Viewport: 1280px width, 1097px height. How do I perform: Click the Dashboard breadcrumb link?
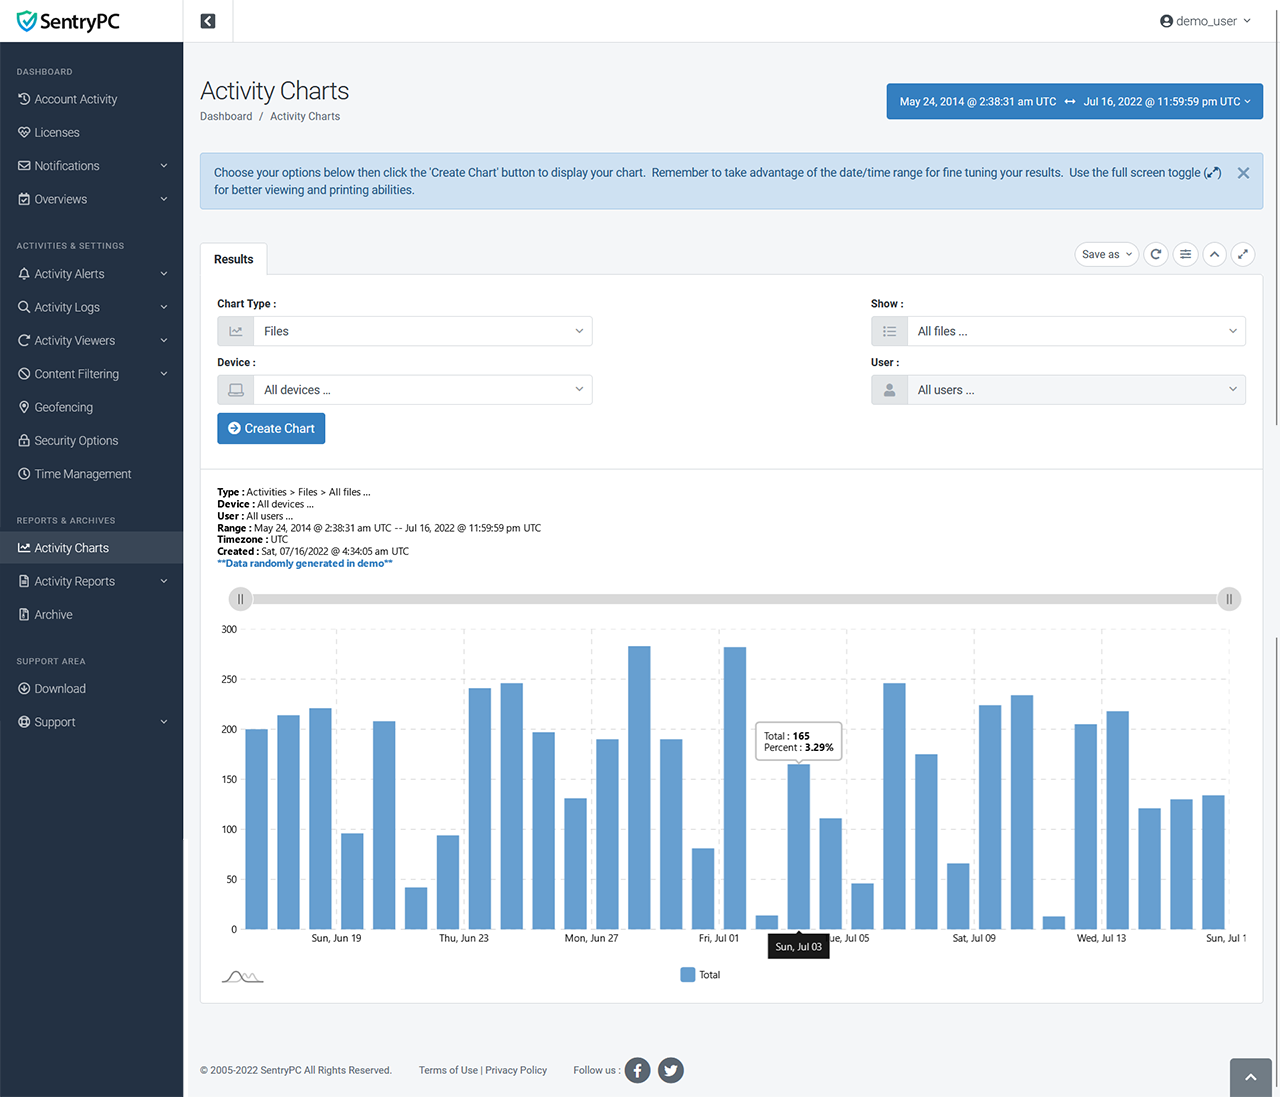point(226,116)
